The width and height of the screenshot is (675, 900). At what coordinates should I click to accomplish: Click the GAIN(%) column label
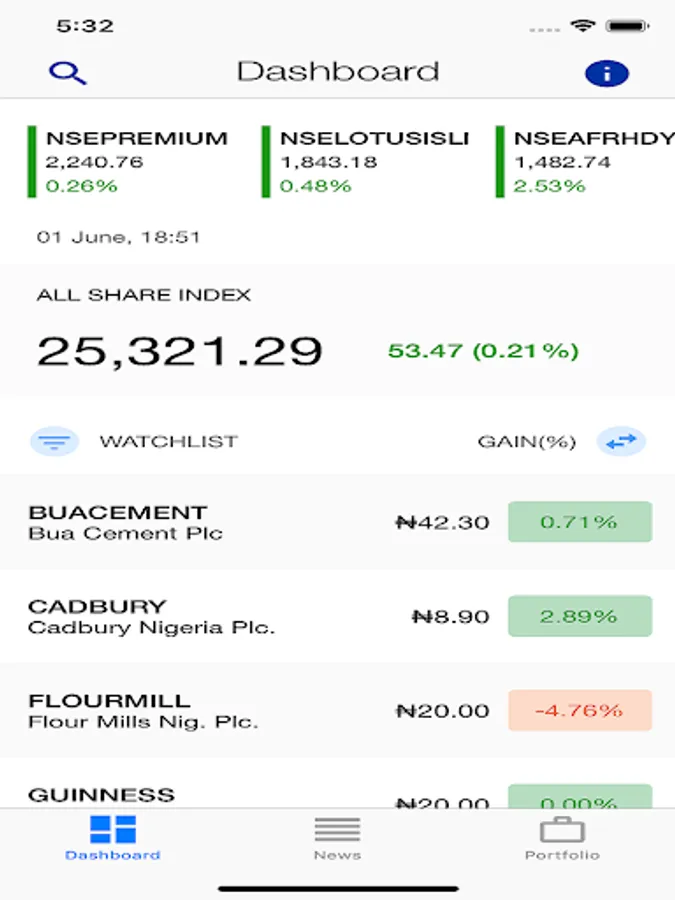coord(526,441)
